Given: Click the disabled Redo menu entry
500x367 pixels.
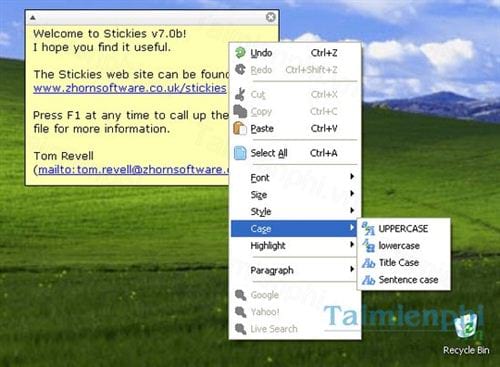Looking at the screenshot, I should (x=295, y=70).
